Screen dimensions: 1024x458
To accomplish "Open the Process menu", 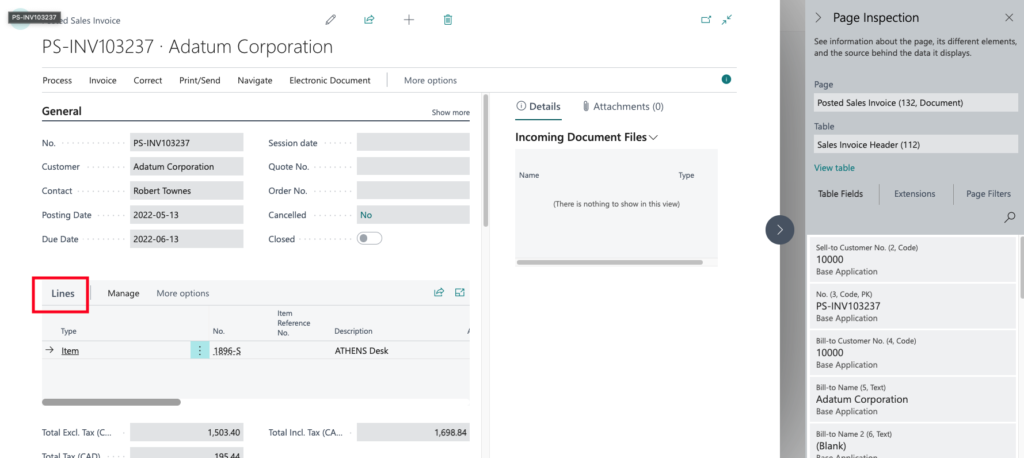I will [x=57, y=80].
